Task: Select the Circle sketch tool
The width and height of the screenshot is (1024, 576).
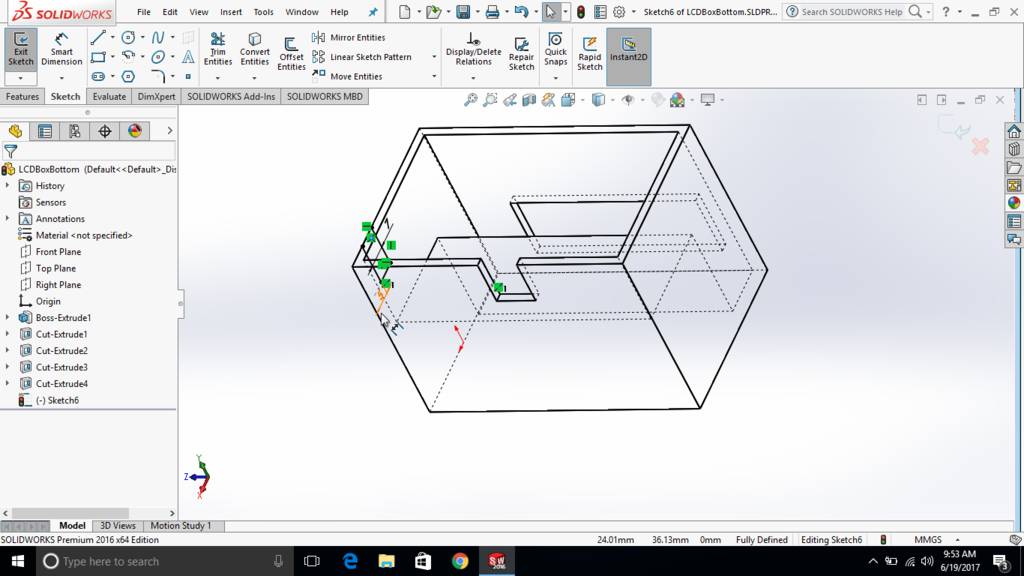Action: click(x=129, y=38)
